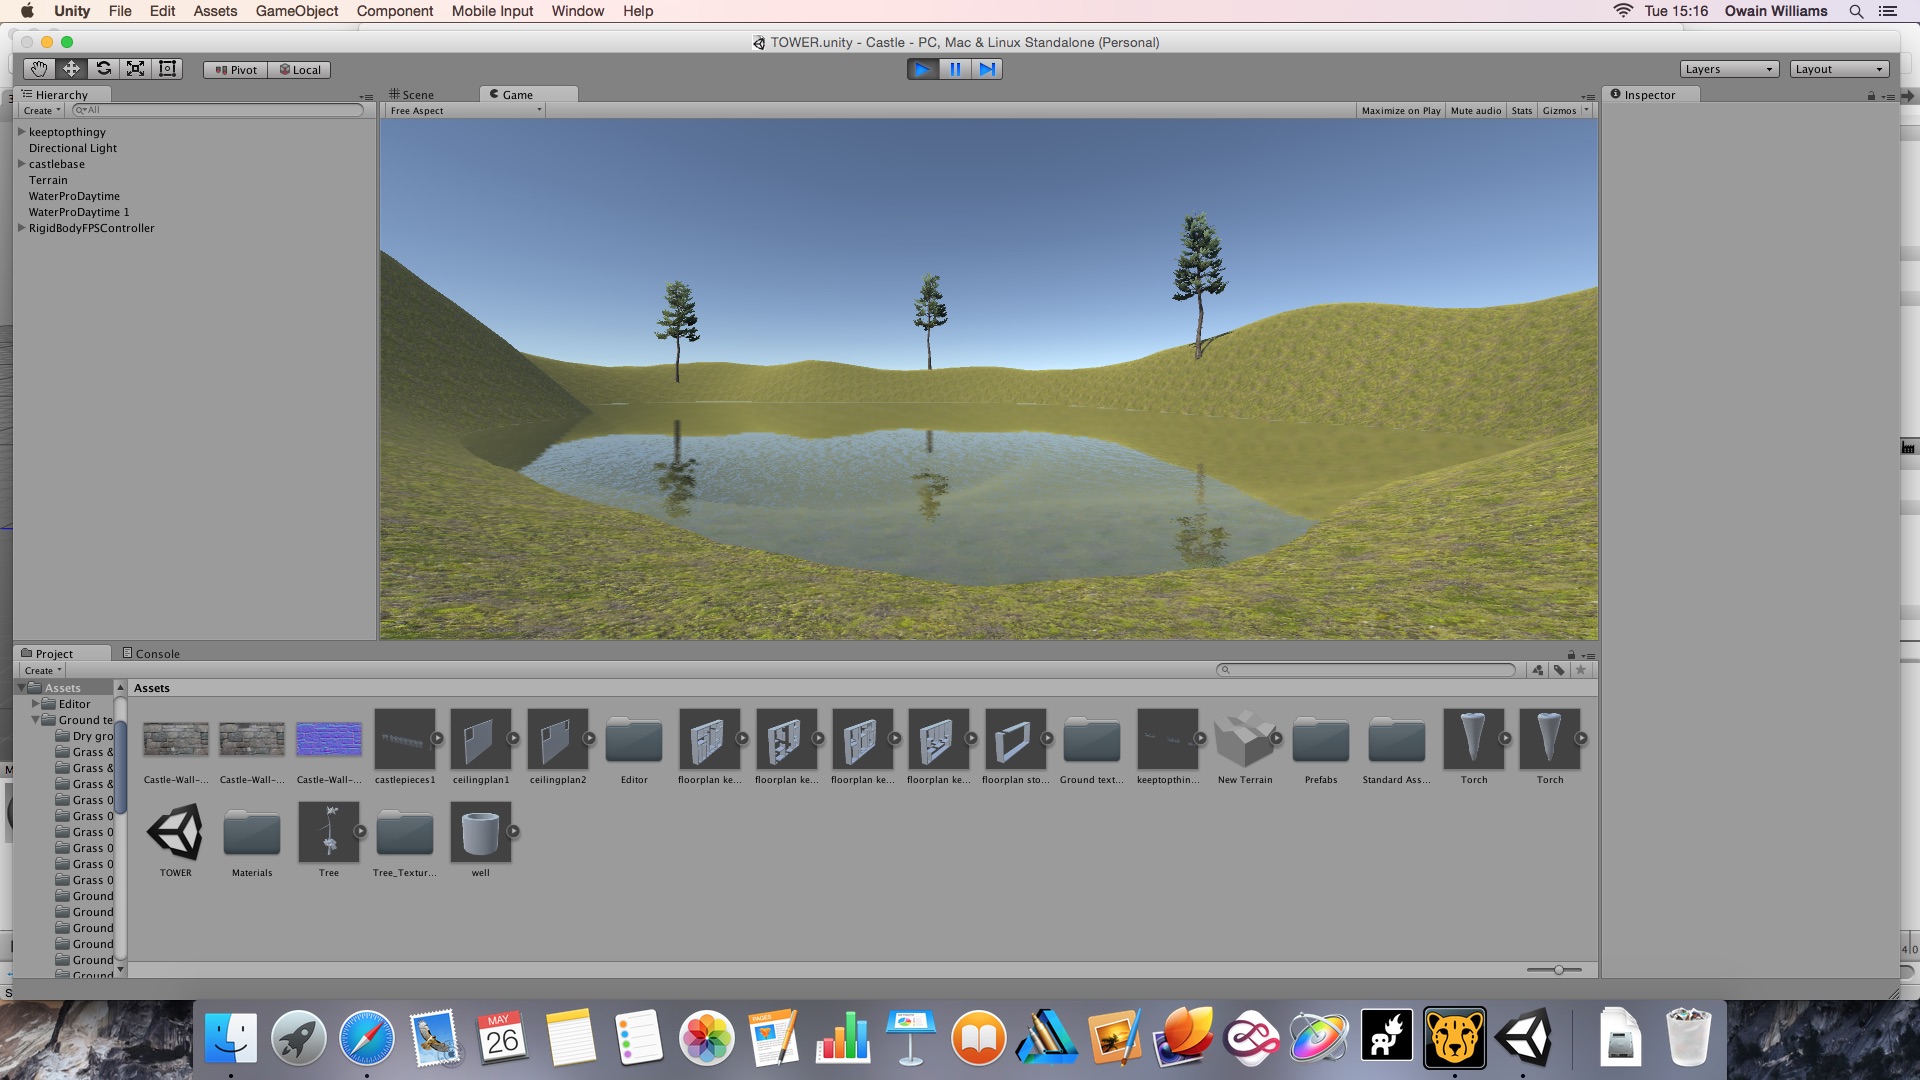Pause the running game
The image size is (1920, 1080).
tap(955, 69)
